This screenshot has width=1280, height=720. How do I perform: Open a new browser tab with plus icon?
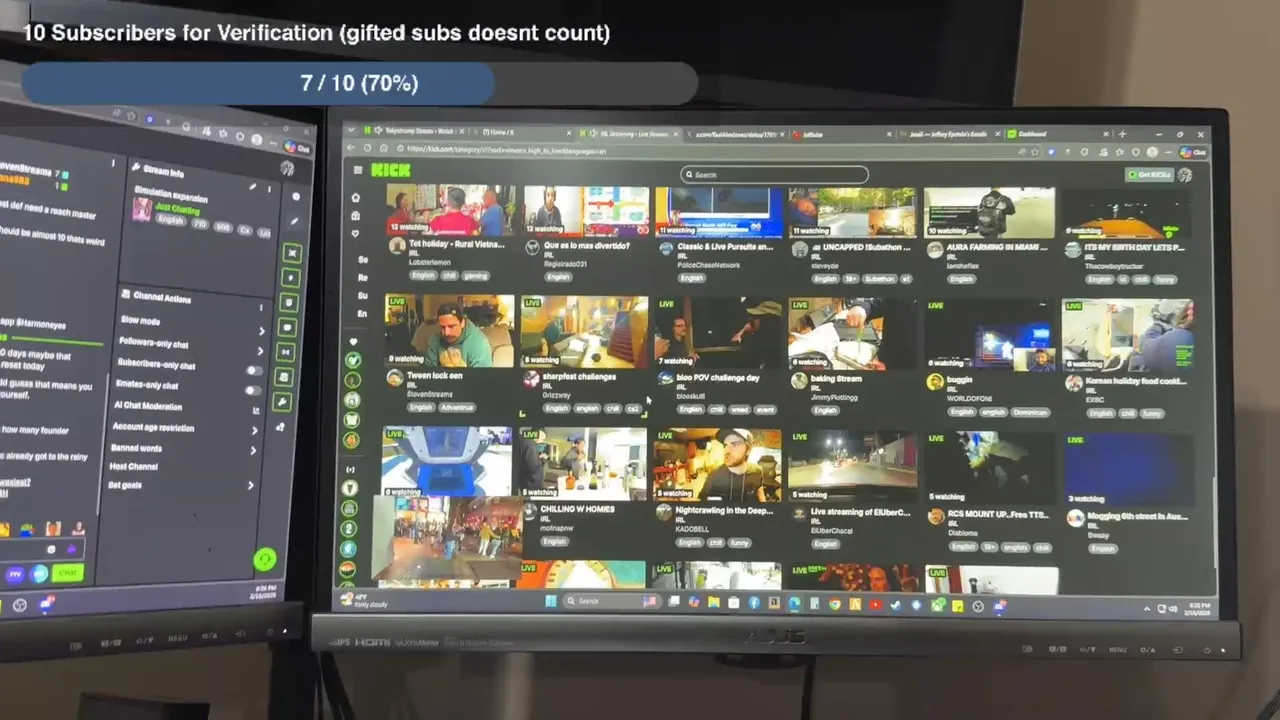[x=1122, y=134]
